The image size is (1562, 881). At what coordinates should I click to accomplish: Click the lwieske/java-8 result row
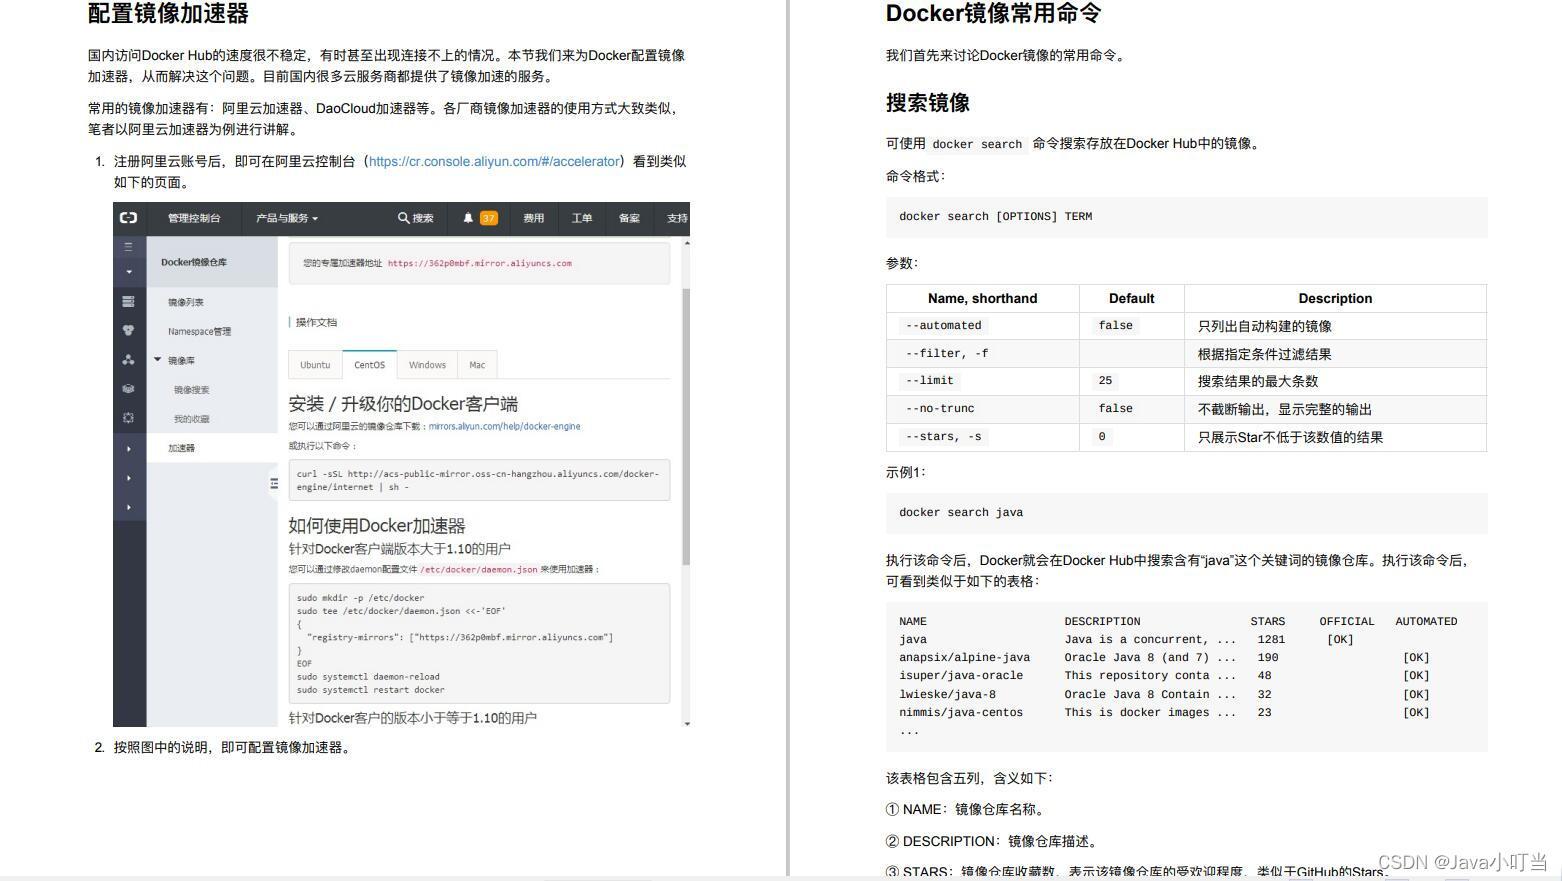[x=1164, y=695]
